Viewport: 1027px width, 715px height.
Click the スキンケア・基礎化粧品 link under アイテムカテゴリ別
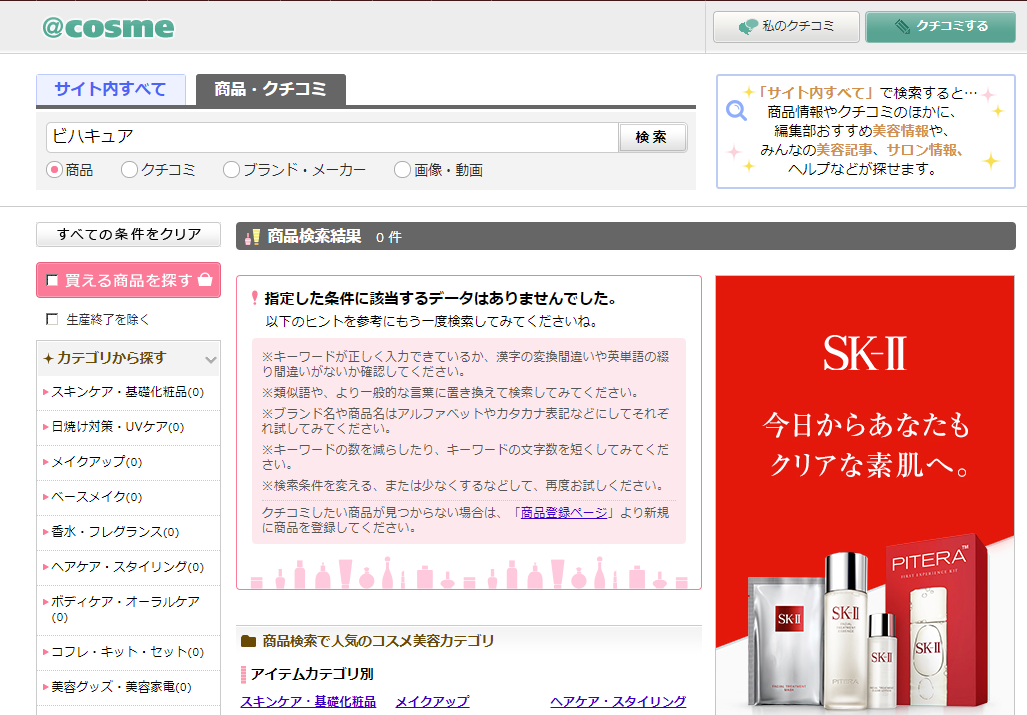tap(308, 702)
